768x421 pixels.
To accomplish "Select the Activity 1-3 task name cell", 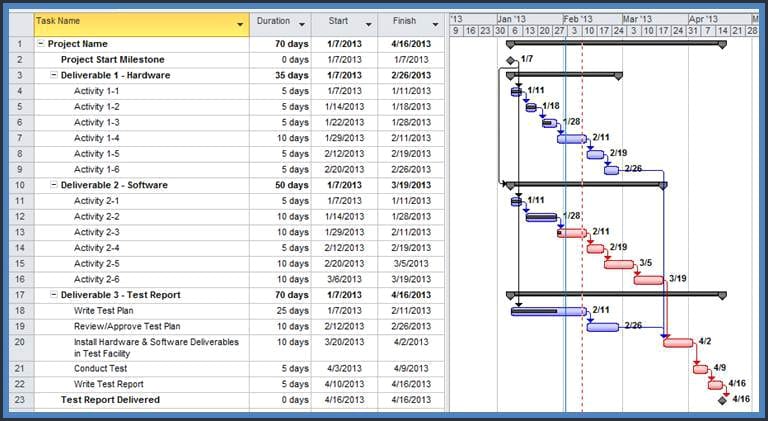I will pos(97,122).
